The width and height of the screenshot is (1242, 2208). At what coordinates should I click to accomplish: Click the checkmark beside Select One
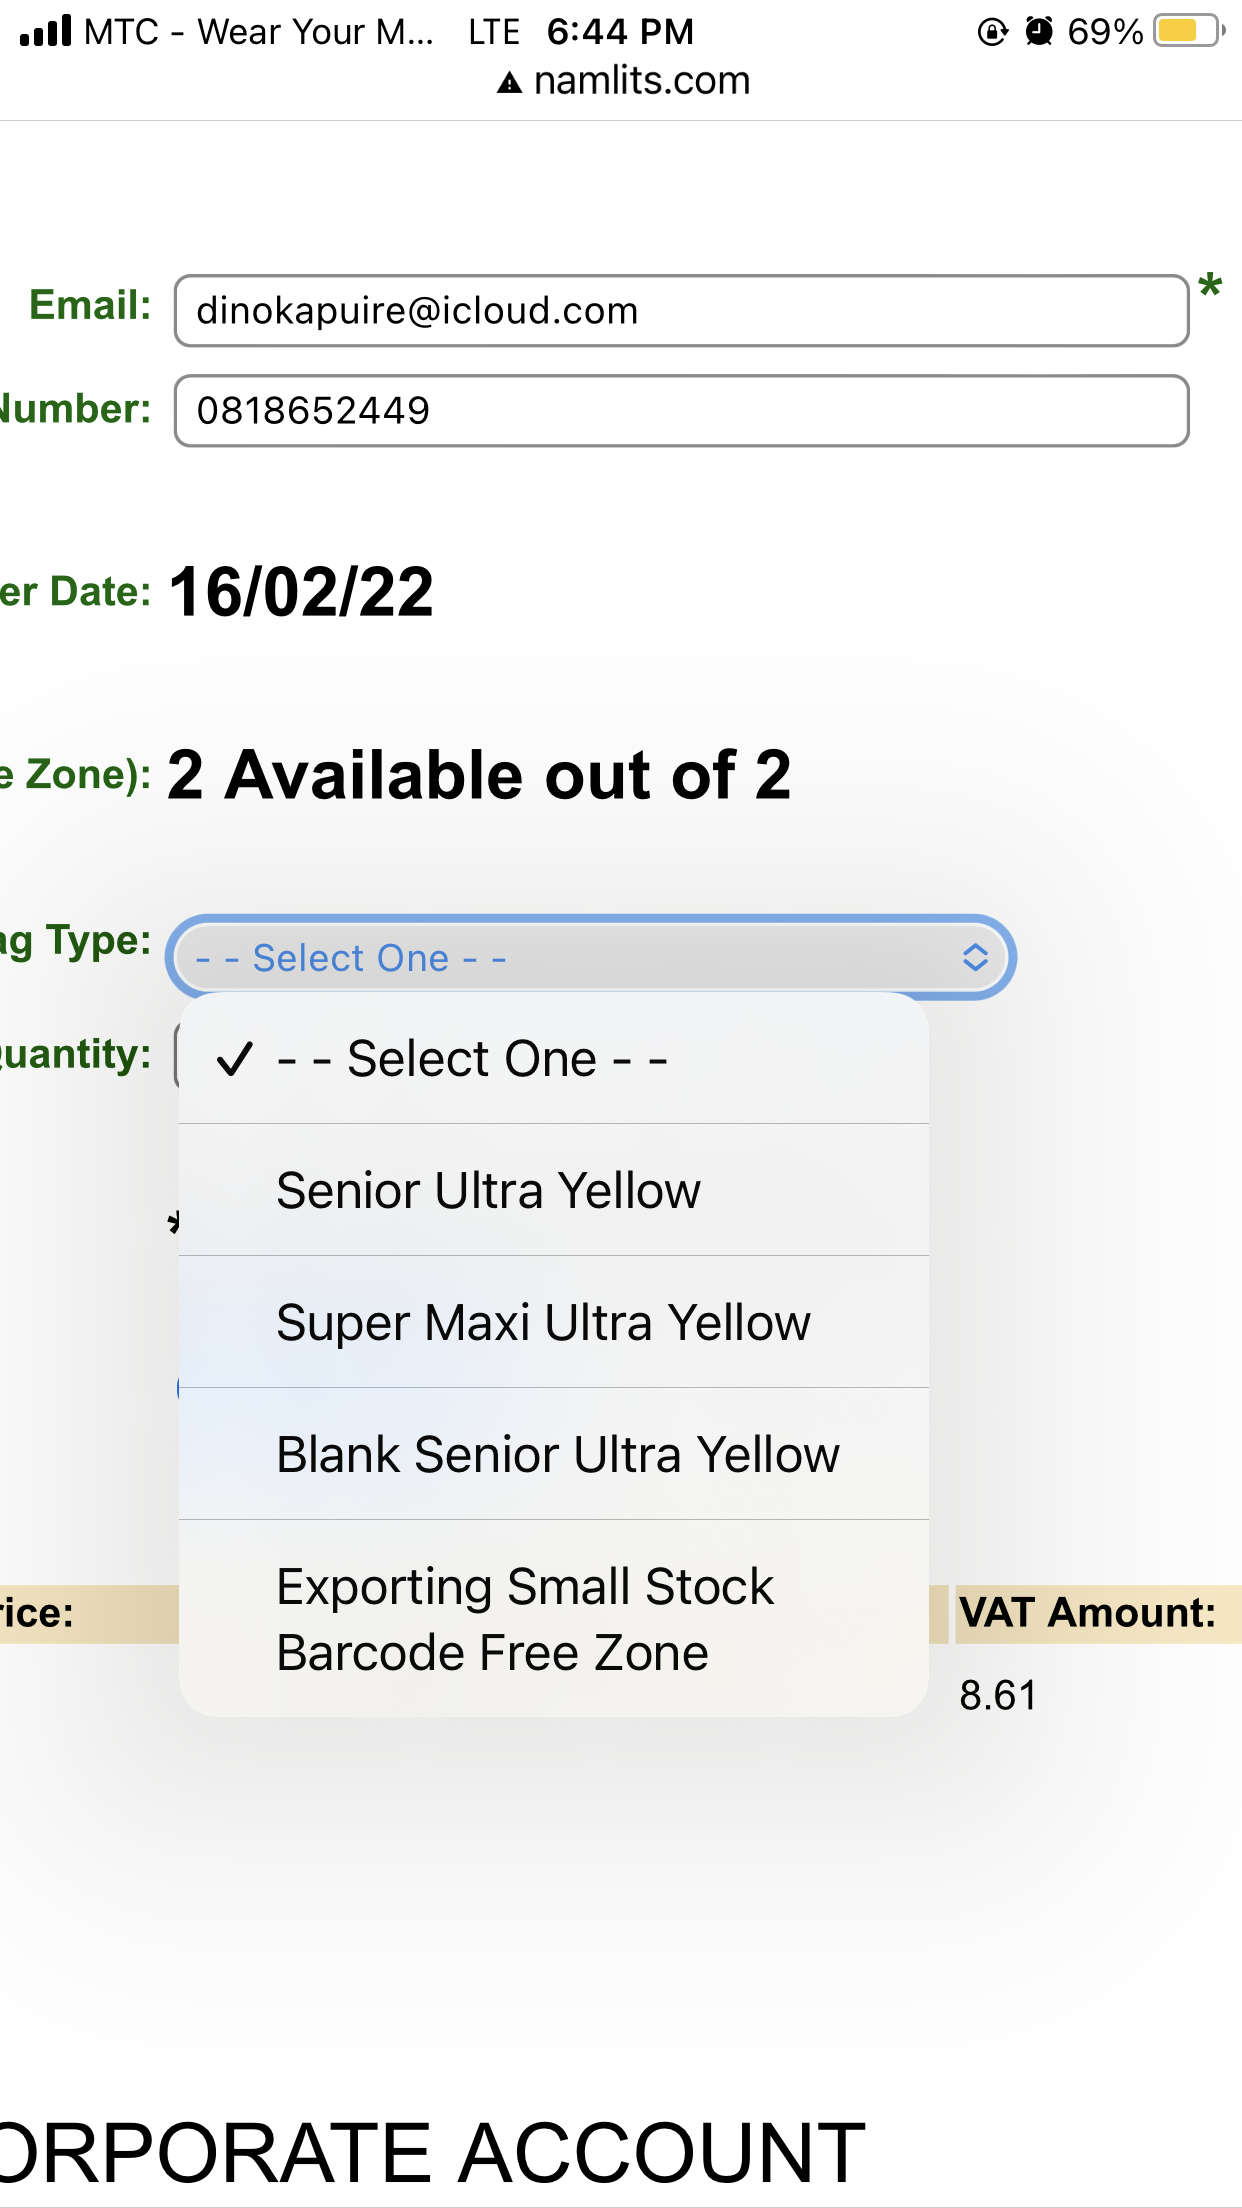(234, 1059)
